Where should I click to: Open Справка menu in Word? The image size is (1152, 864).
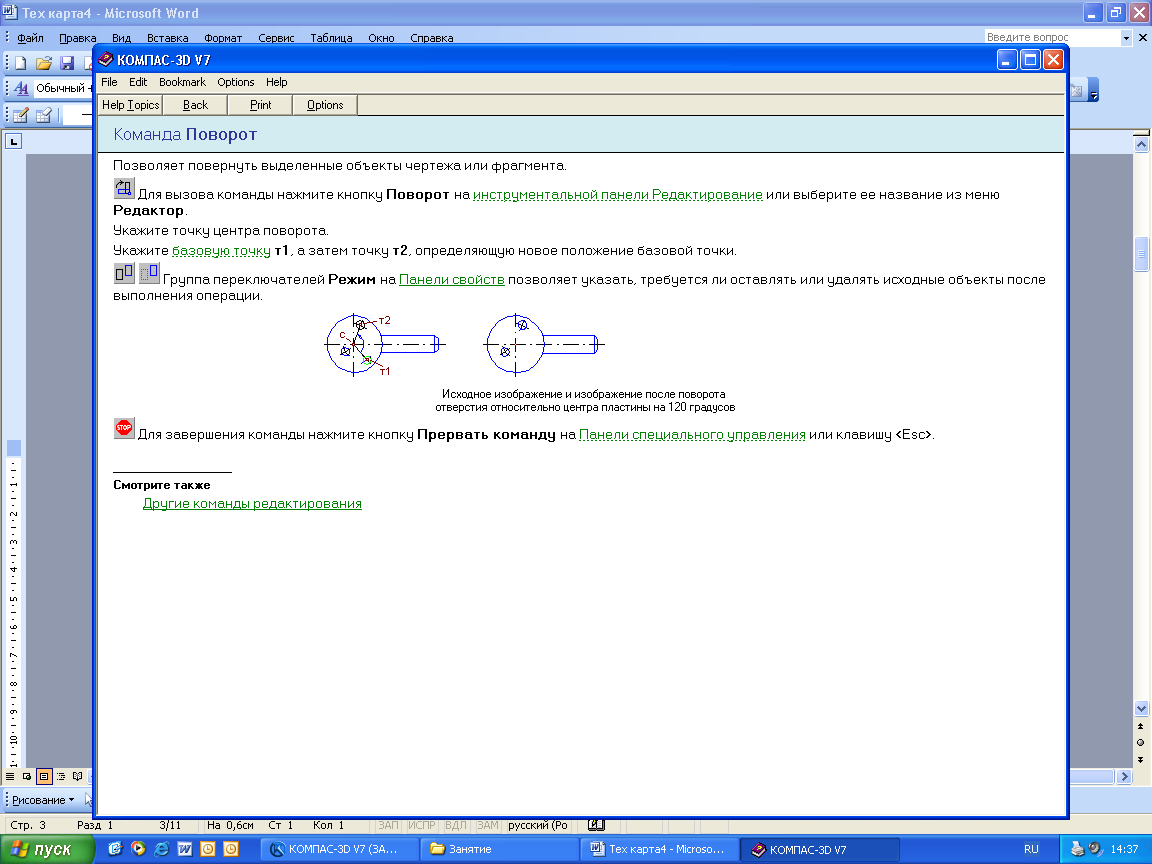(x=431, y=38)
